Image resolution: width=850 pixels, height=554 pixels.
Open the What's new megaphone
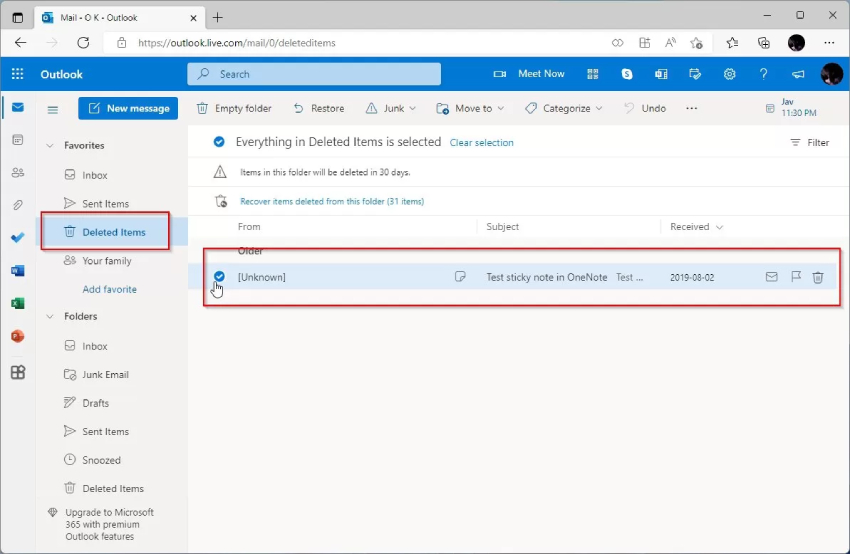coord(798,74)
